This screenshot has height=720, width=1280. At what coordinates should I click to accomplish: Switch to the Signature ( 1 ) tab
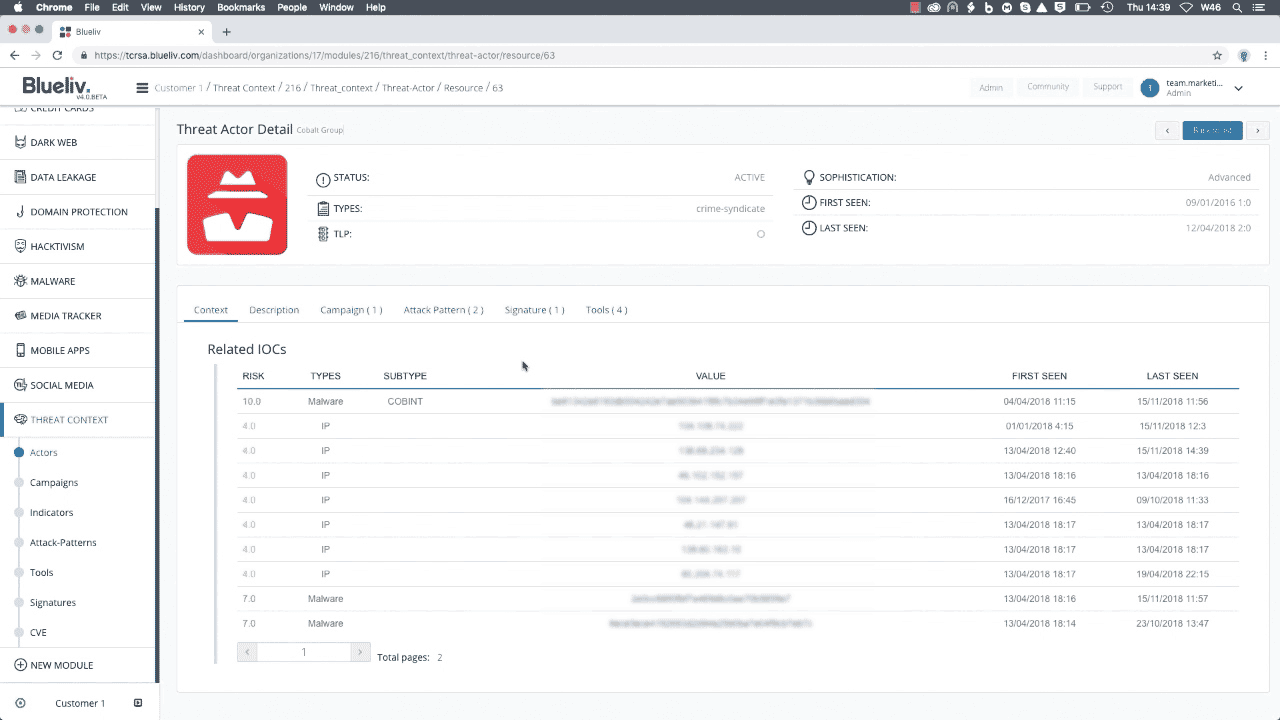(534, 310)
